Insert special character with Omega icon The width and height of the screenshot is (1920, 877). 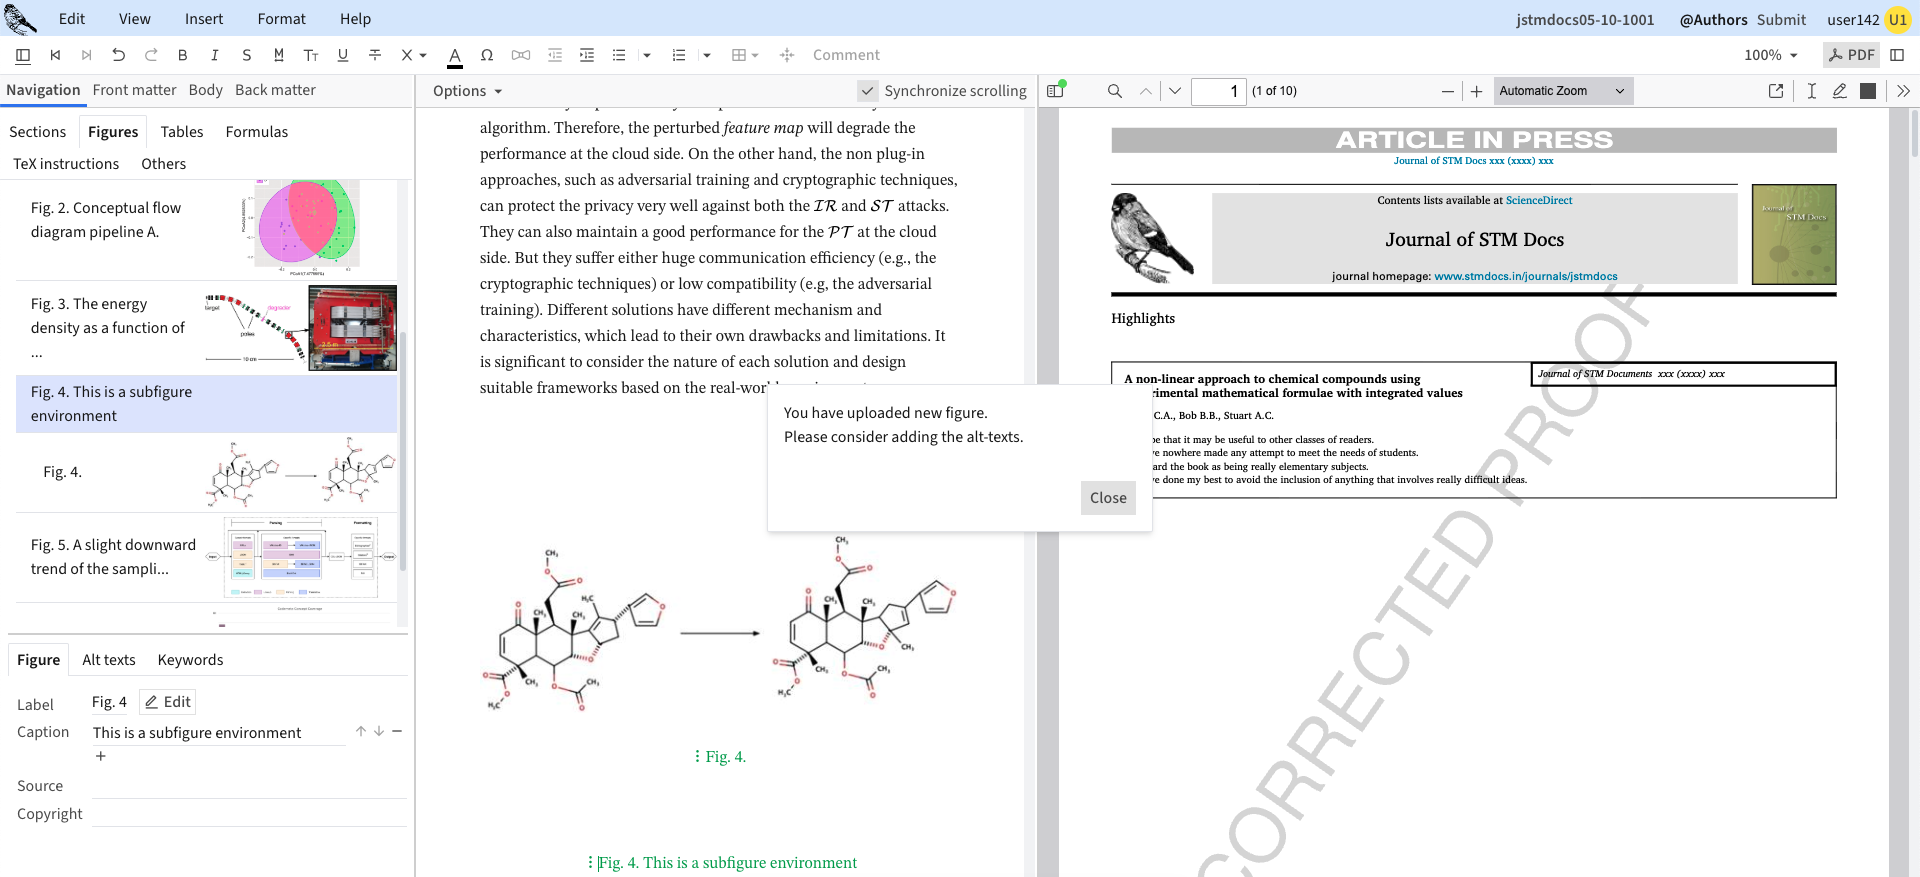[486, 55]
